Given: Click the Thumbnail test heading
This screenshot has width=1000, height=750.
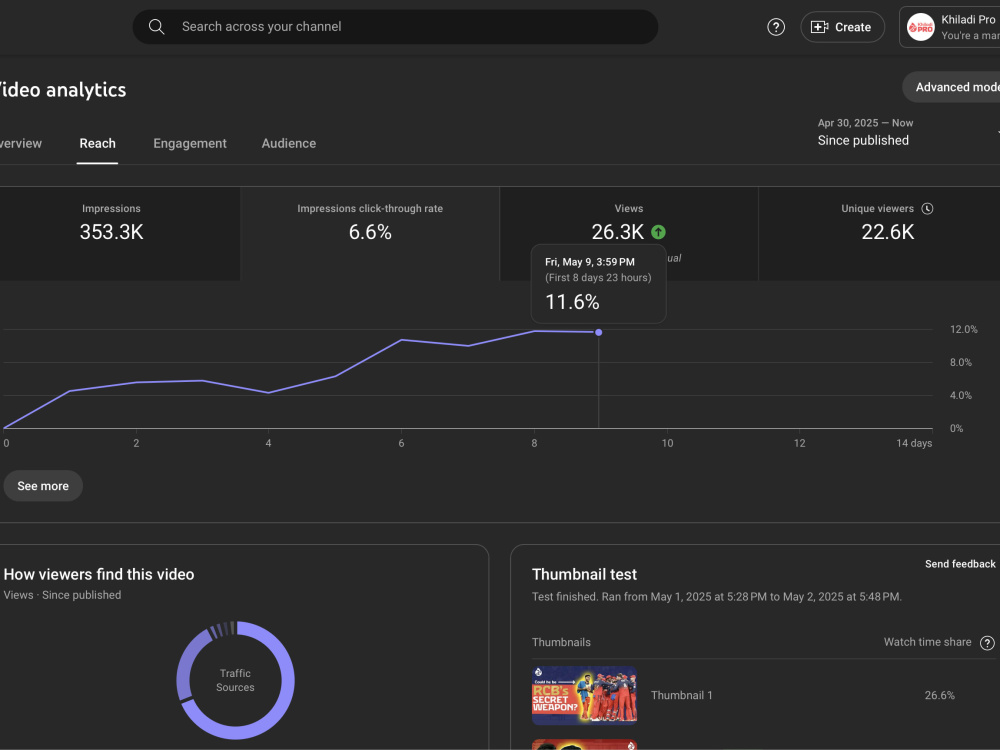Looking at the screenshot, I should tap(584, 574).
